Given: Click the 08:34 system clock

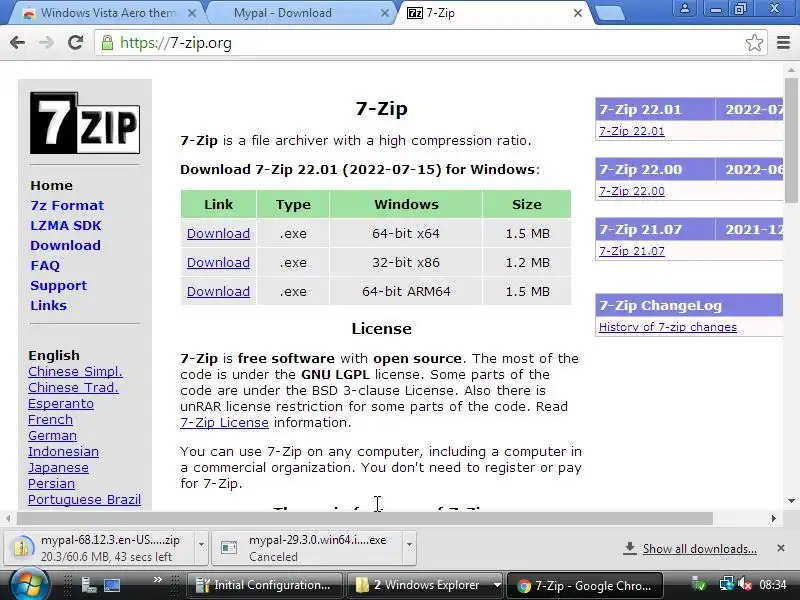Looking at the screenshot, I should [x=772, y=584].
